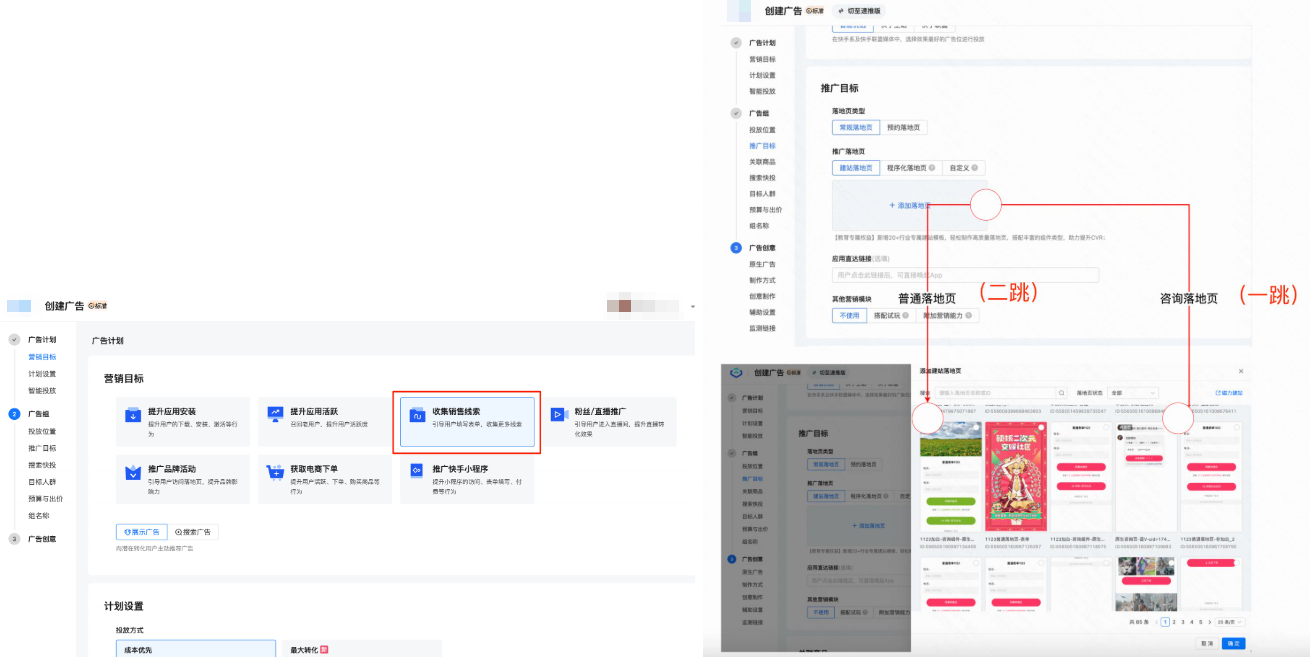Go to page 2 in pagination
Viewport: 1310px width, 658px height.
point(1175,622)
